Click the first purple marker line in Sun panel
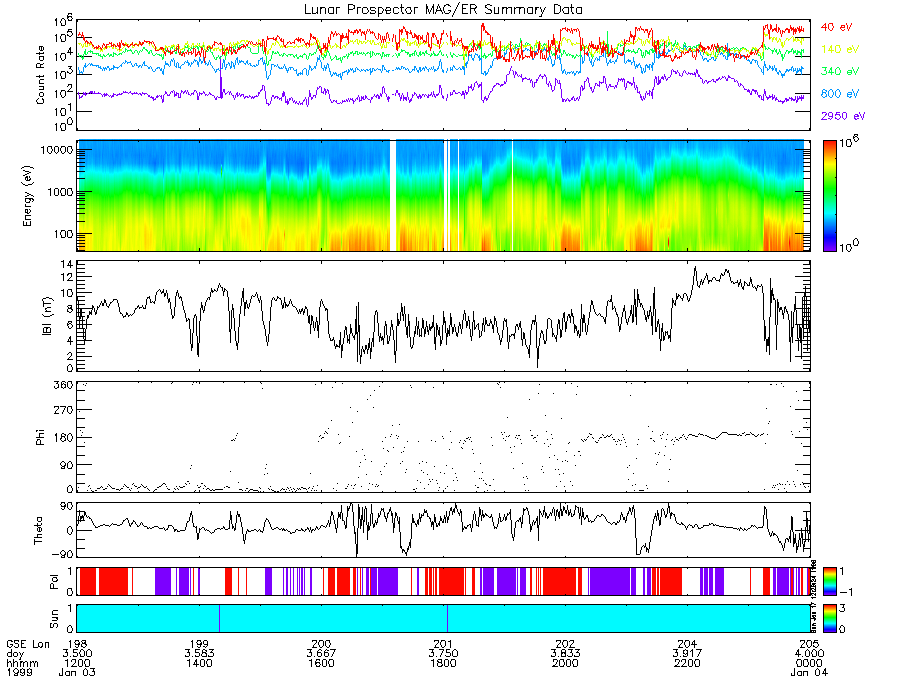The width and height of the screenshot is (900, 700). (x=219, y=618)
